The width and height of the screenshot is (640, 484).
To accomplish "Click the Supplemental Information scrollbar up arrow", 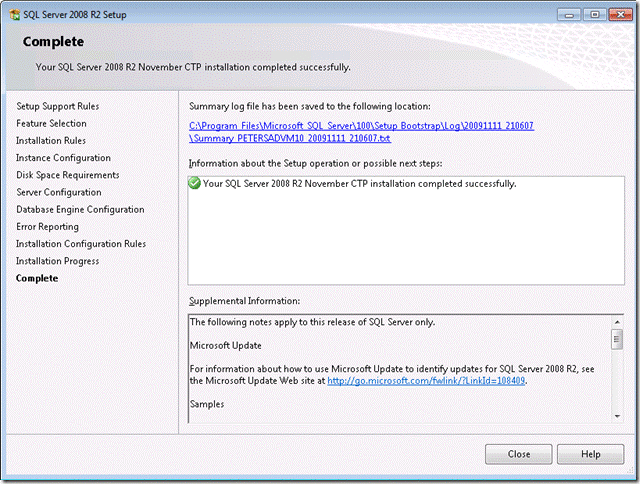I will [617, 322].
